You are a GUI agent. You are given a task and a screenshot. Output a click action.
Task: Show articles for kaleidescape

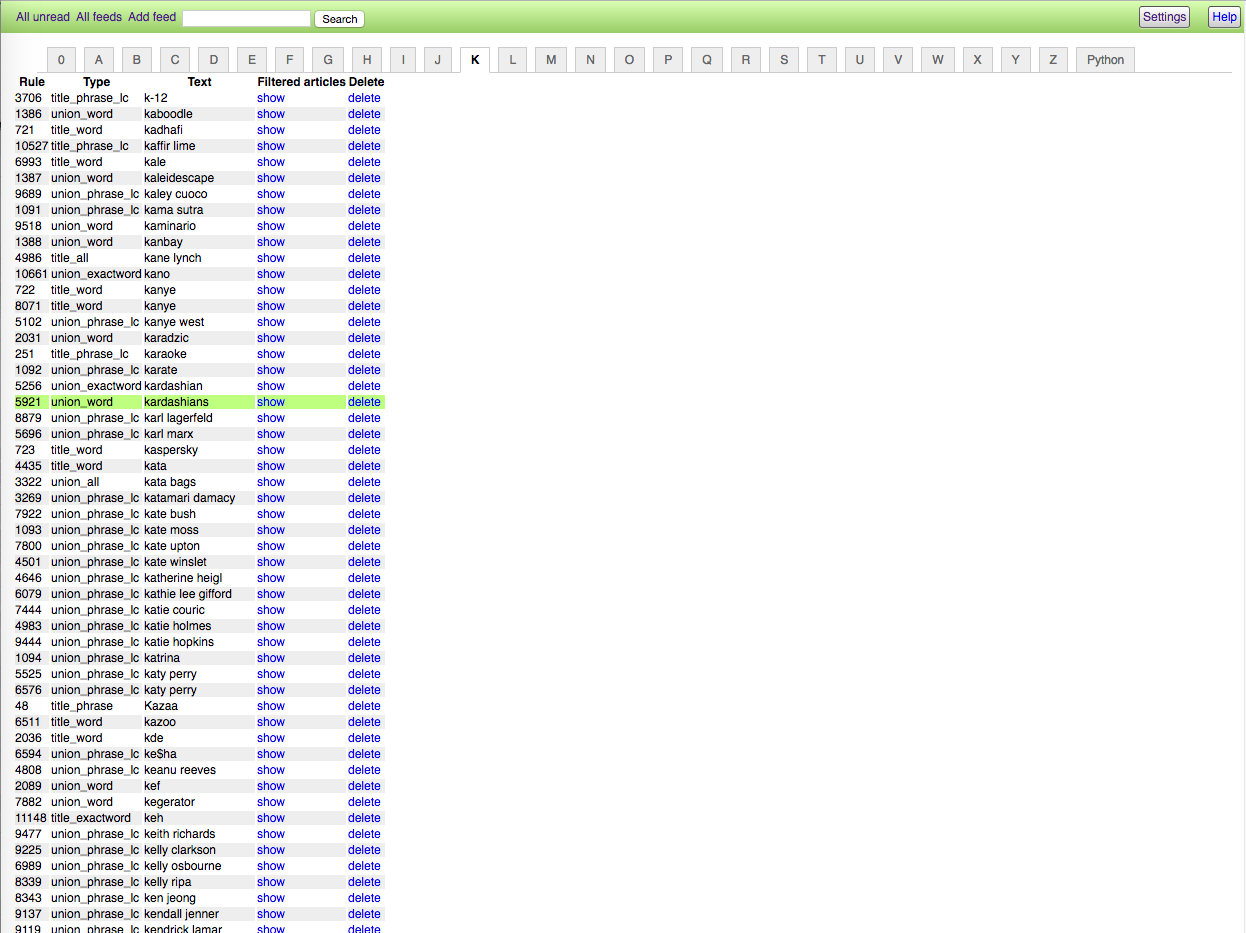[271, 178]
